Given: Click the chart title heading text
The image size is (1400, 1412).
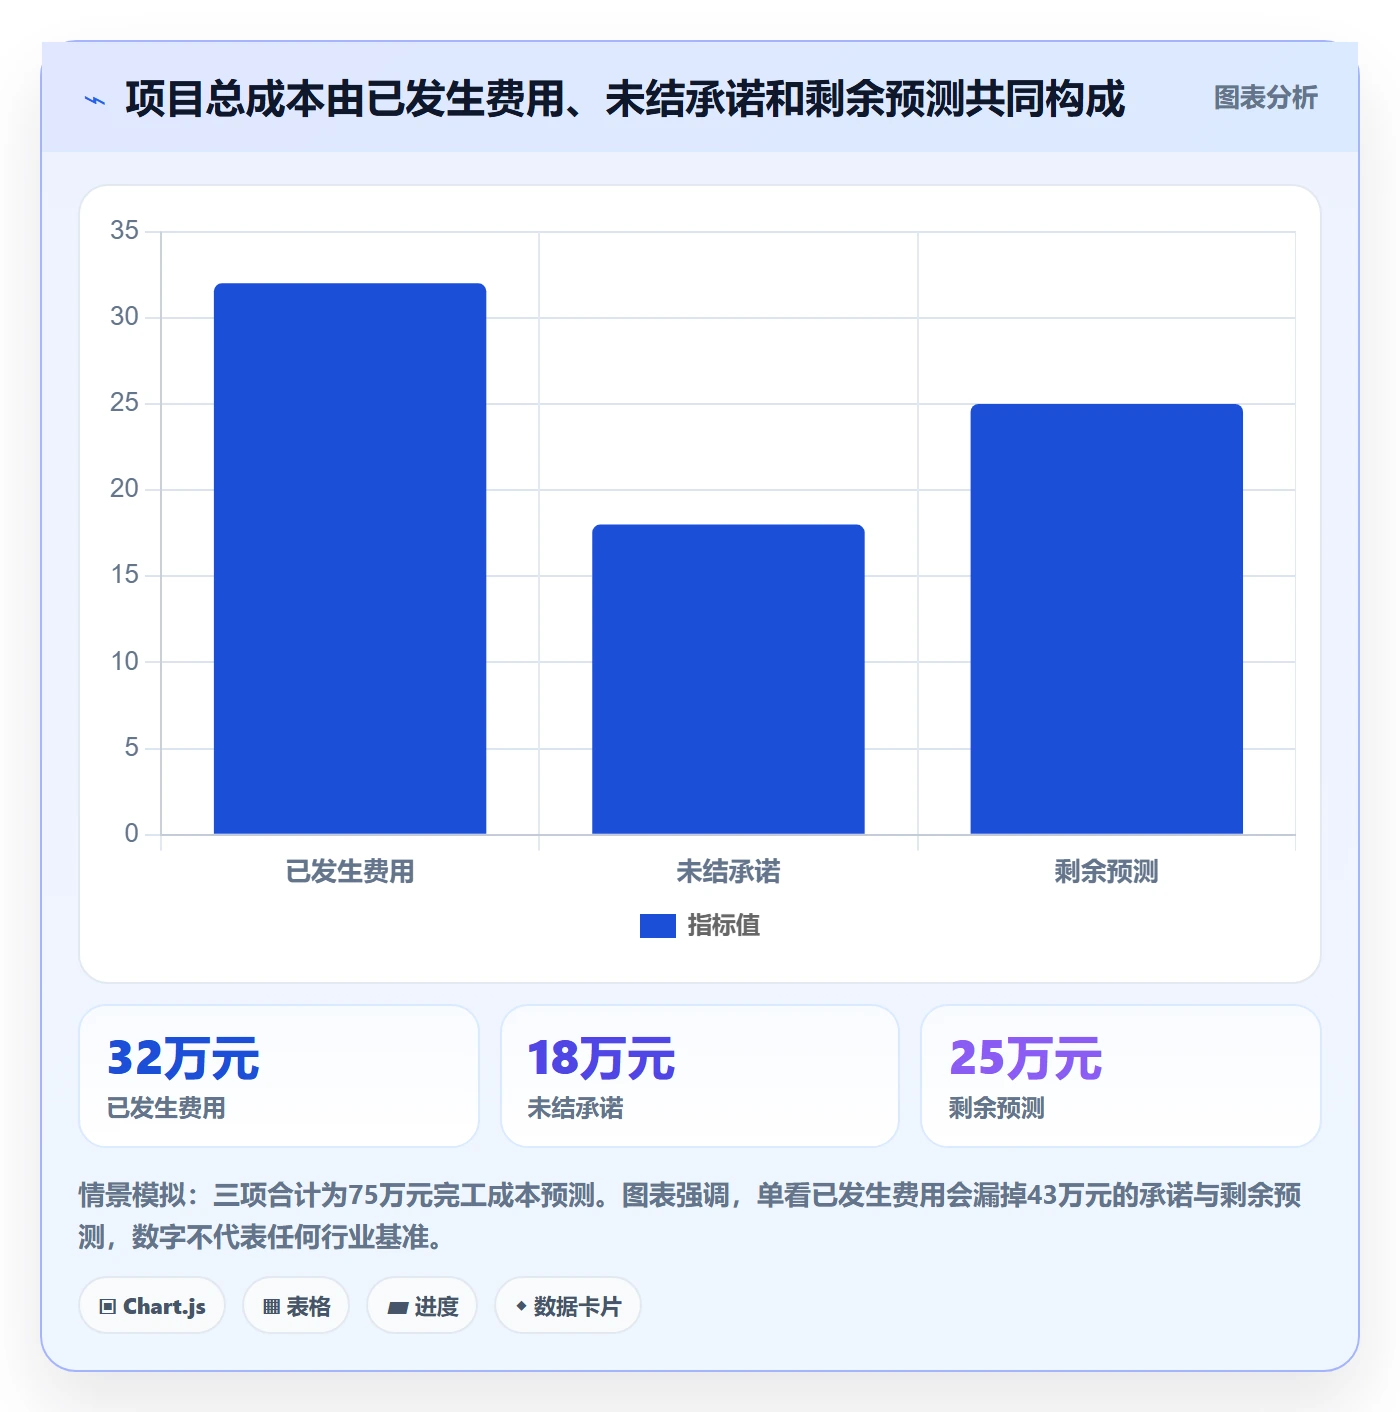Looking at the screenshot, I should [x=625, y=99].
